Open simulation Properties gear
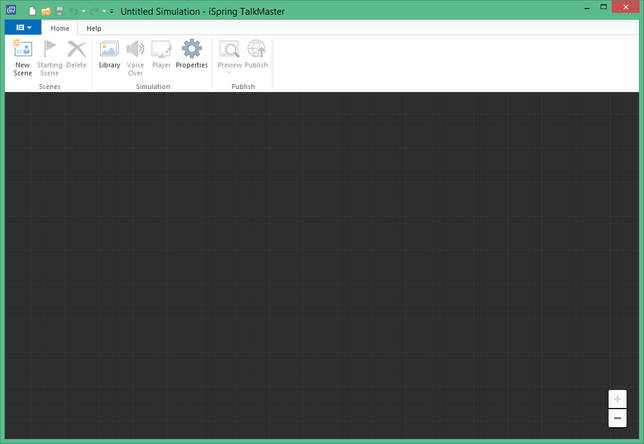 [x=192, y=54]
